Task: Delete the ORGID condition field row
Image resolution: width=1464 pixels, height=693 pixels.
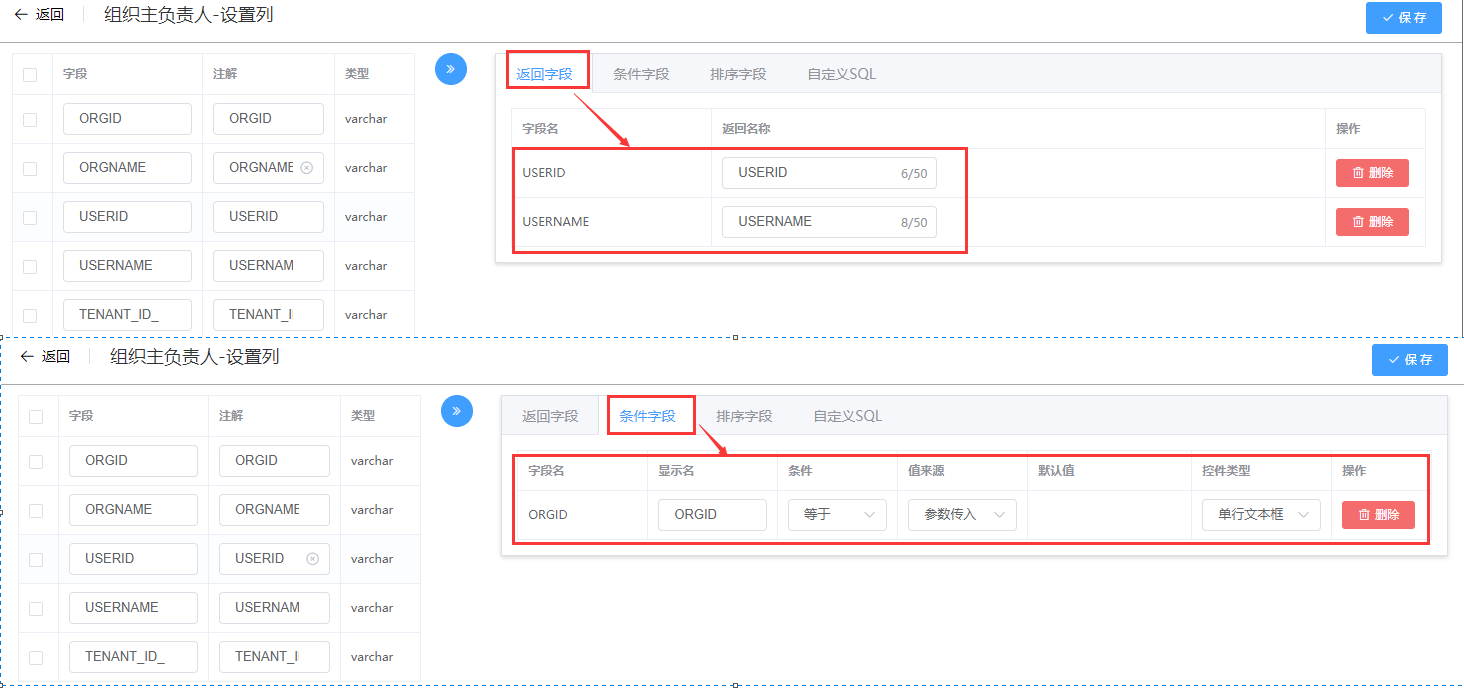Action: coord(1378,515)
